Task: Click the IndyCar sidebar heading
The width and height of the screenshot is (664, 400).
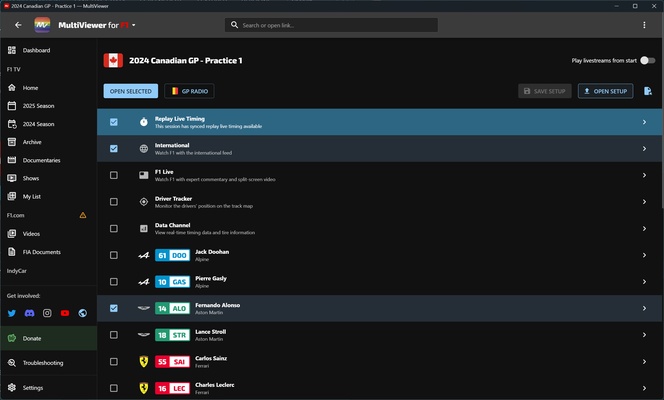Action: (x=17, y=270)
